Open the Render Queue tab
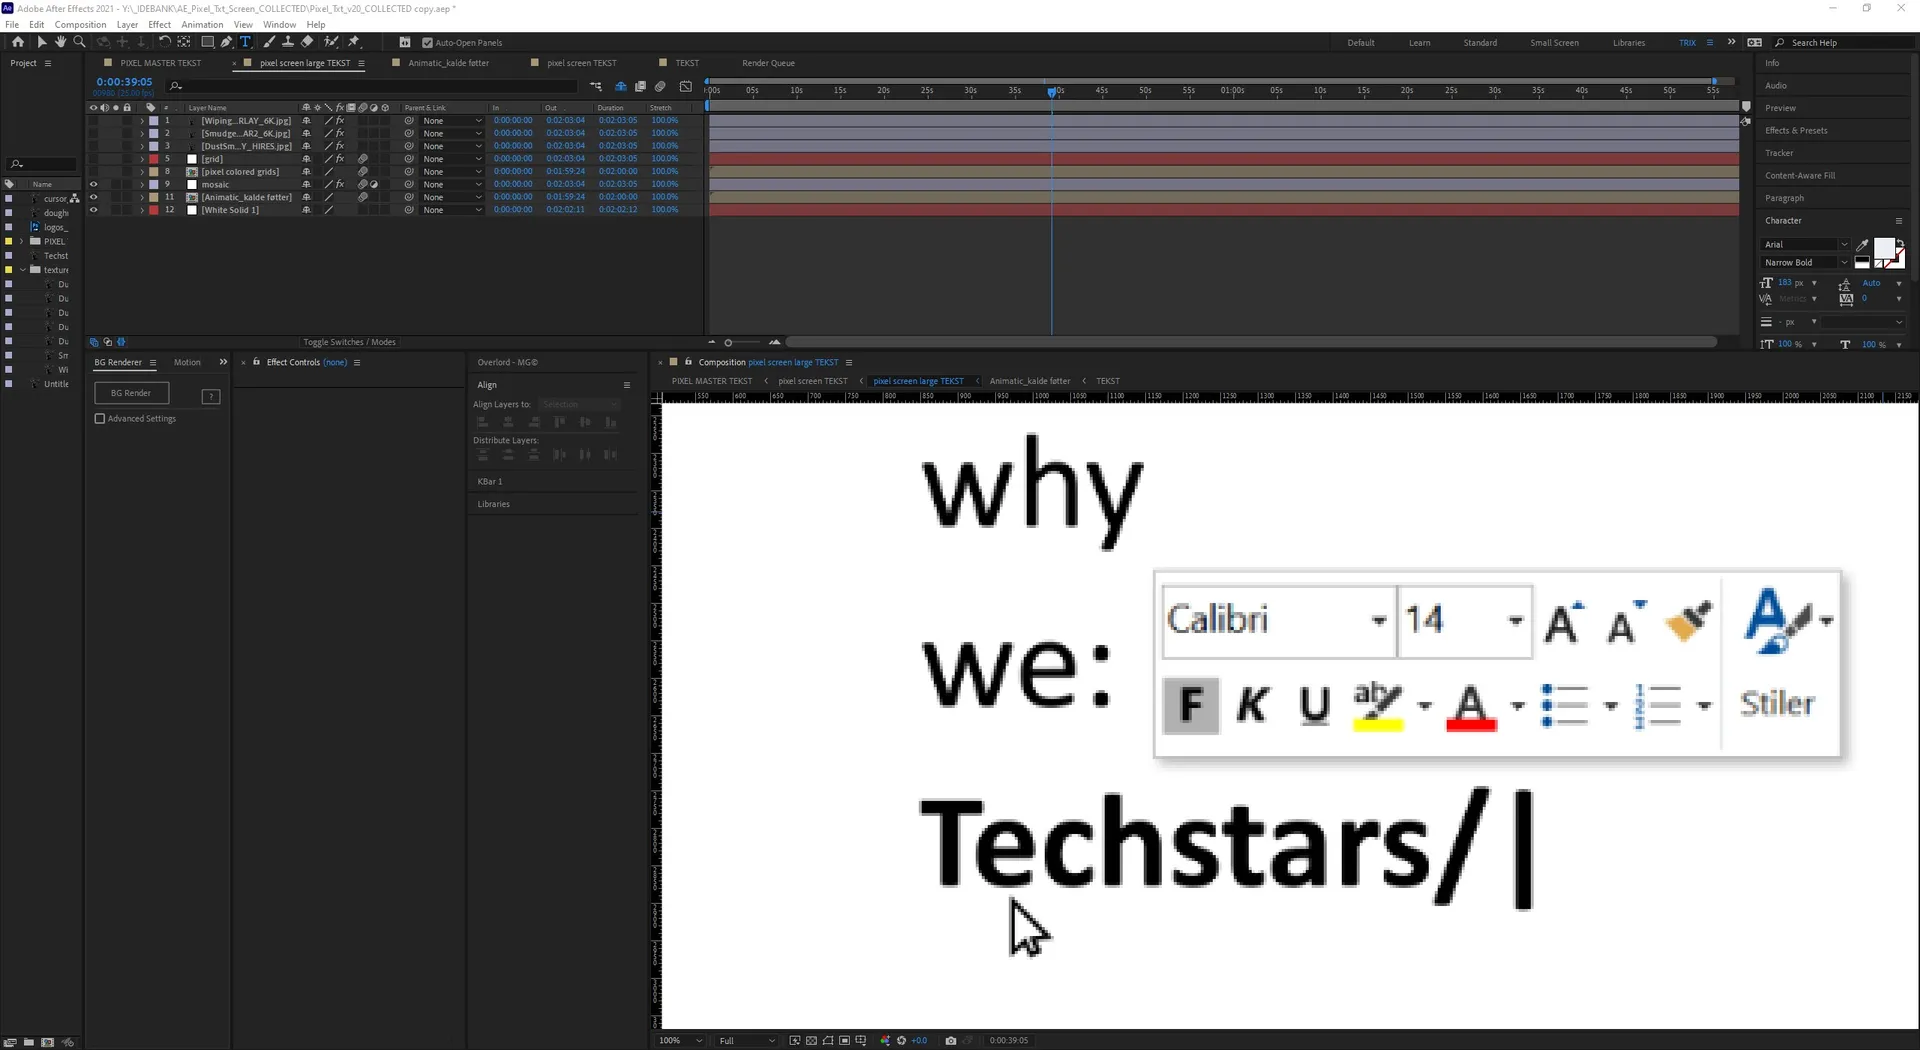Screen dimensions: 1920x1050 coord(768,63)
